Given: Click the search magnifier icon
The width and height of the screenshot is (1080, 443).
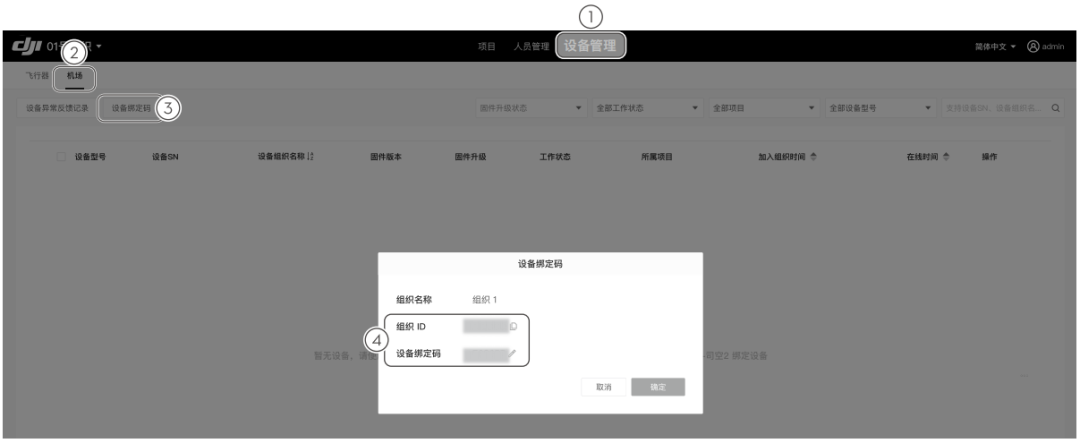Looking at the screenshot, I should [1055, 108].
